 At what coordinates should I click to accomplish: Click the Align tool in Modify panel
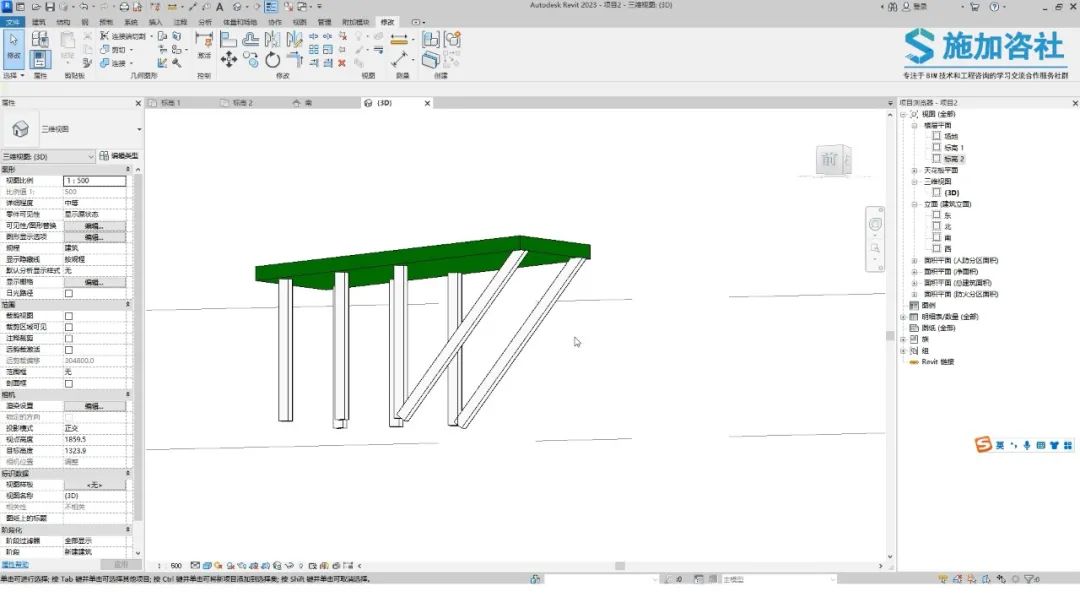(x=229, y=39)
